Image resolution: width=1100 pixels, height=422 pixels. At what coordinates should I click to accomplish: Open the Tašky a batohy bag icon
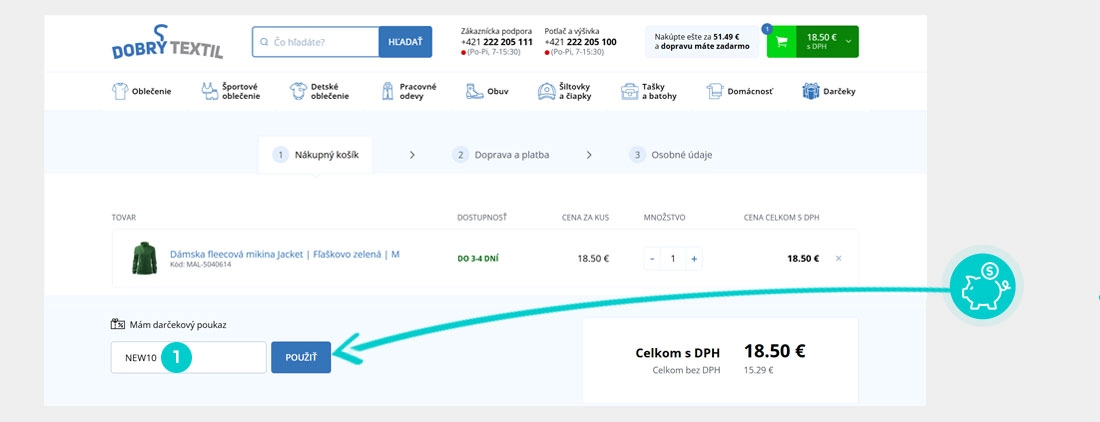629,91
